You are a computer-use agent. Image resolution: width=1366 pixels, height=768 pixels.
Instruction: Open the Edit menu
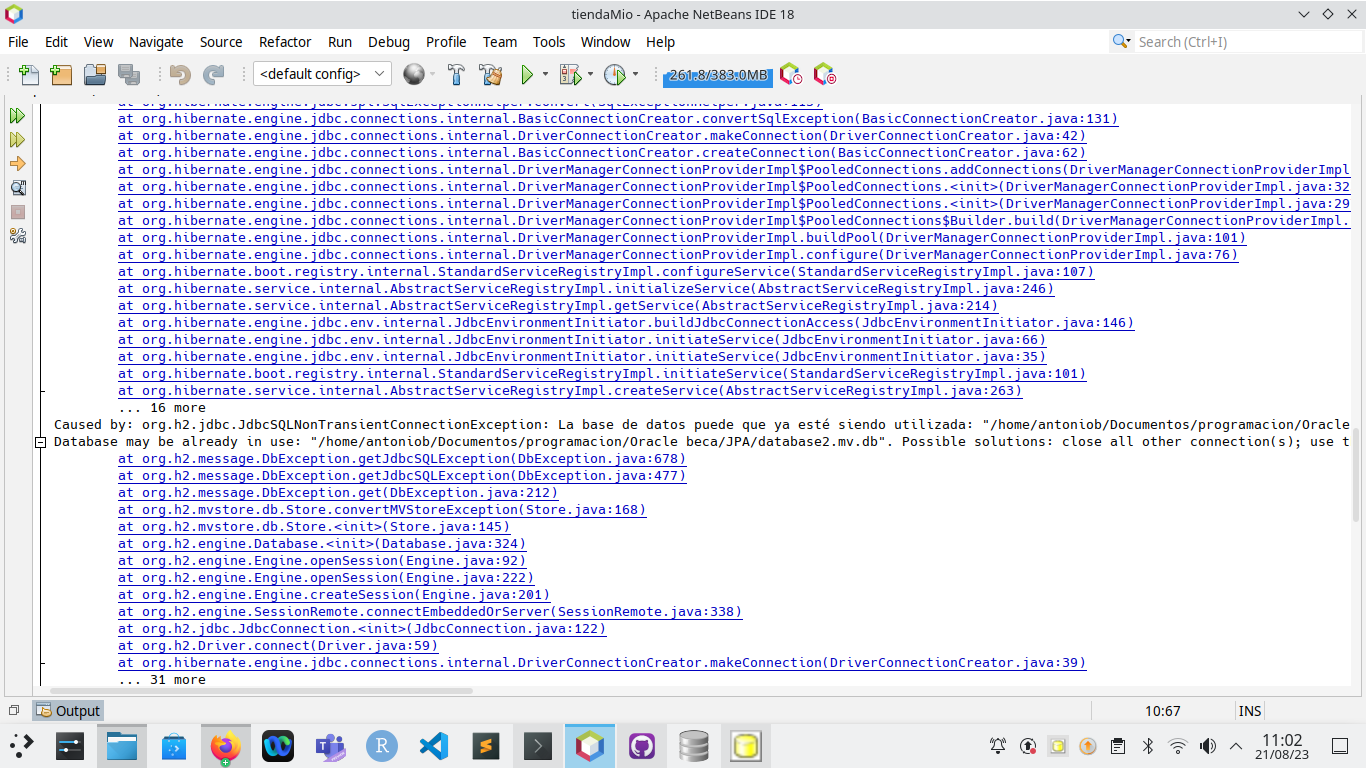pos(56,42)
